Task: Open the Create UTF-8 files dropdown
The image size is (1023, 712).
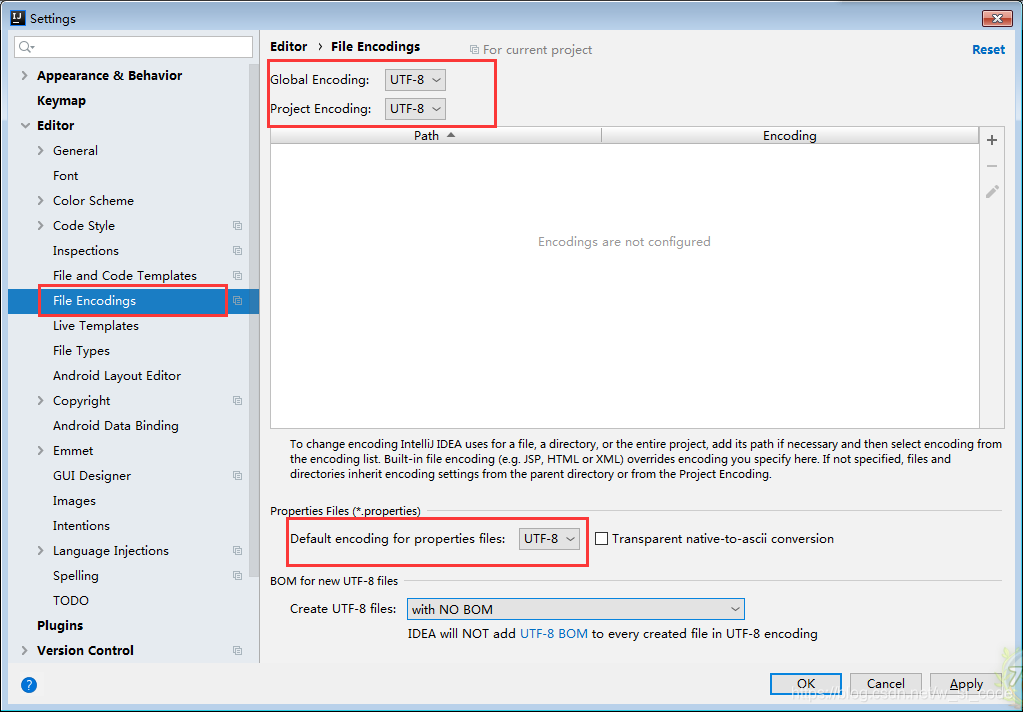Action: tap(575, 609)
